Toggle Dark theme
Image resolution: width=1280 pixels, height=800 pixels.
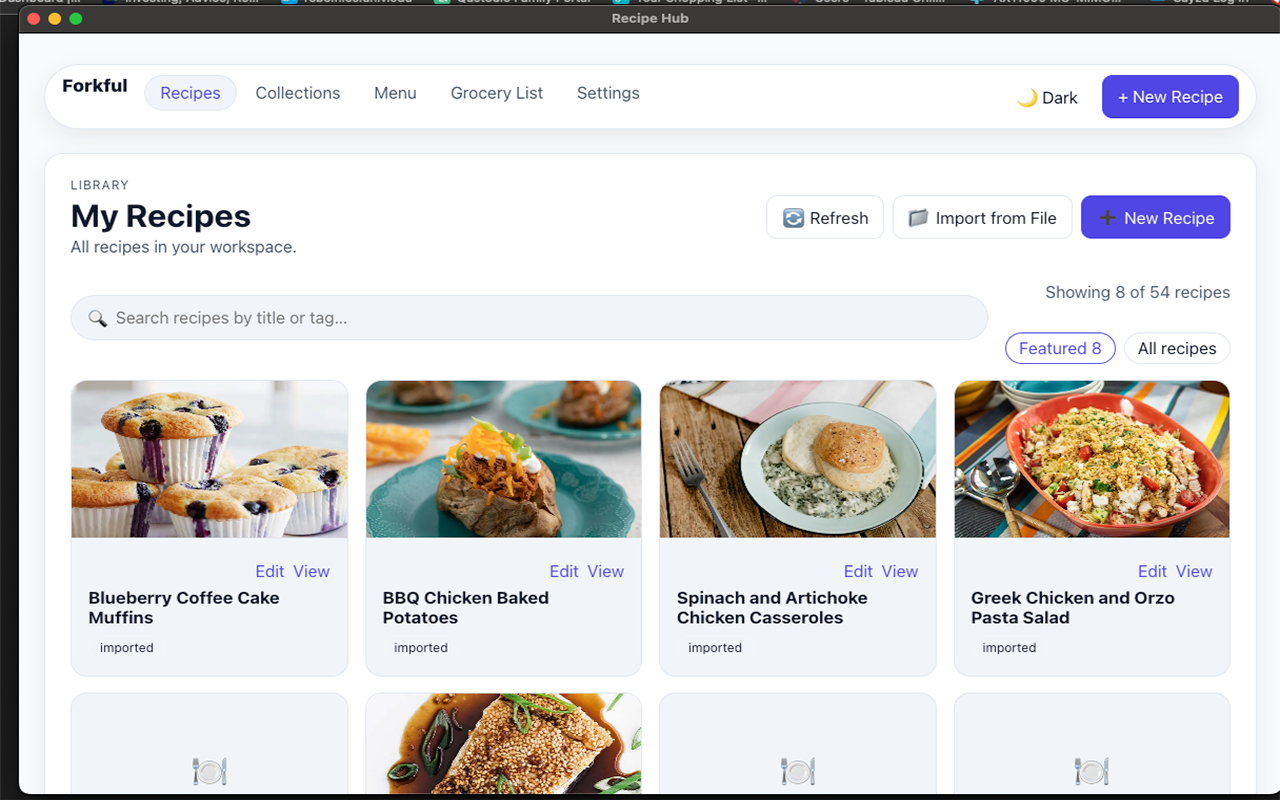coord(1047,97)
